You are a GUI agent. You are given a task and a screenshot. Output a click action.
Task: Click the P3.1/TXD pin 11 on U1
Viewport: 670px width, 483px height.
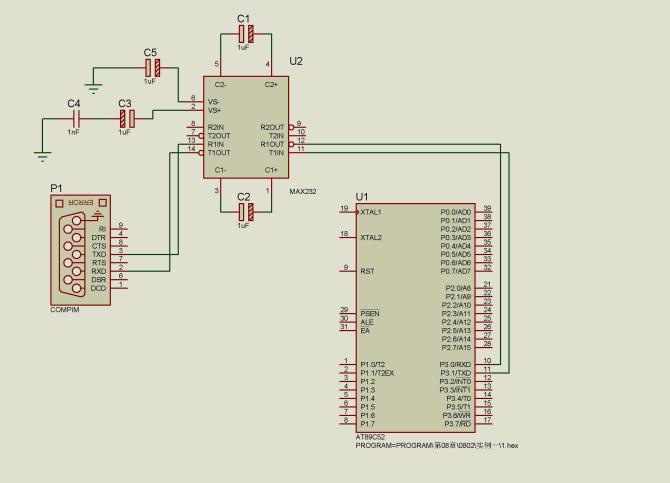click(484, 373)
